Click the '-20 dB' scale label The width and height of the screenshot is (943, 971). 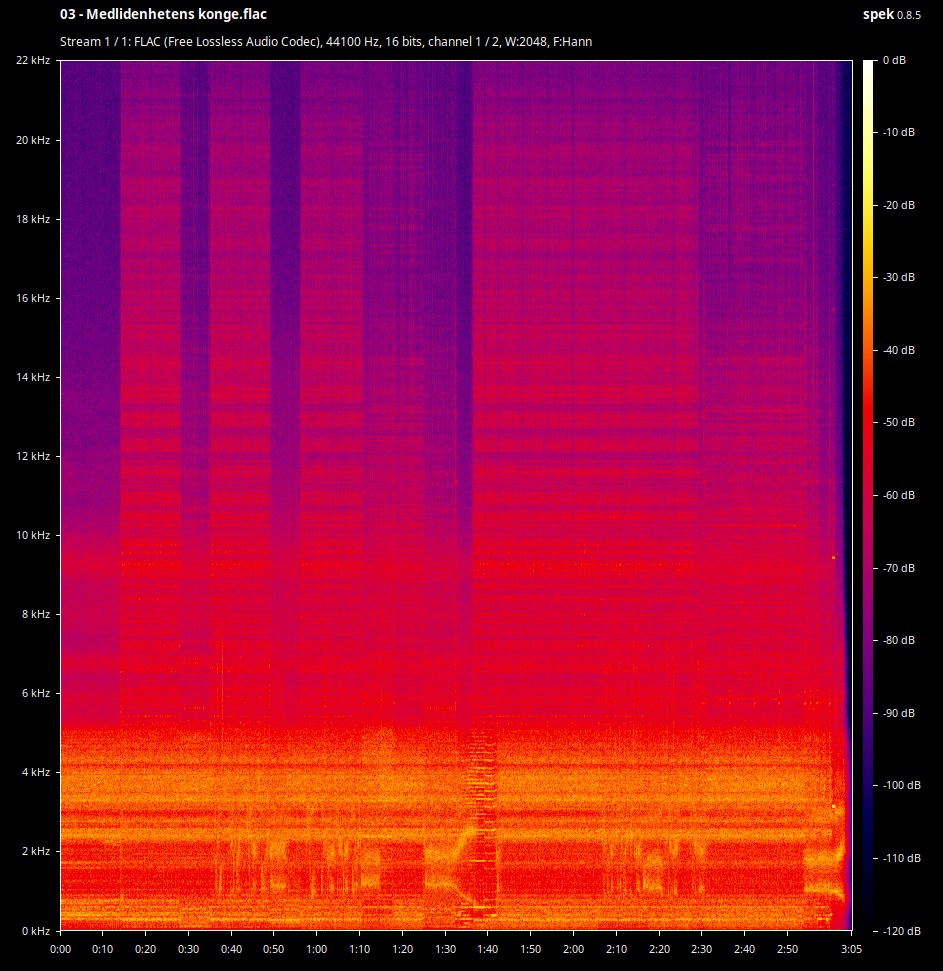[x=898, y=205]
